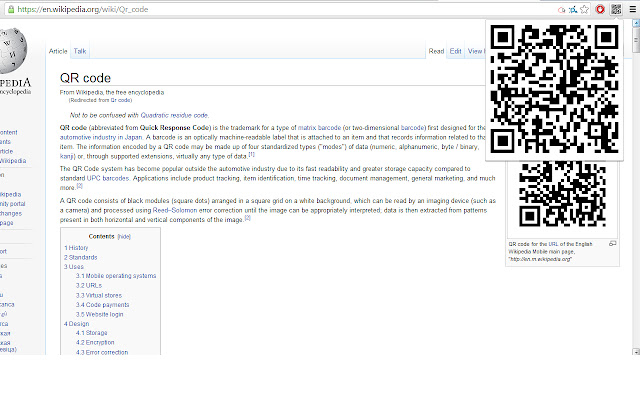The height and width of the screenshot is (400, 640).
Task: Click the QR code extension icon in toolbar
Action: tap(616, 9)
